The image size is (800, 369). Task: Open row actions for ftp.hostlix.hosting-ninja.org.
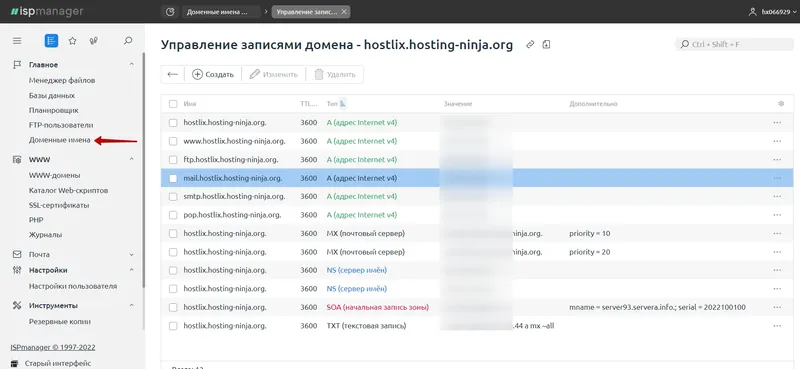(777, 160)
